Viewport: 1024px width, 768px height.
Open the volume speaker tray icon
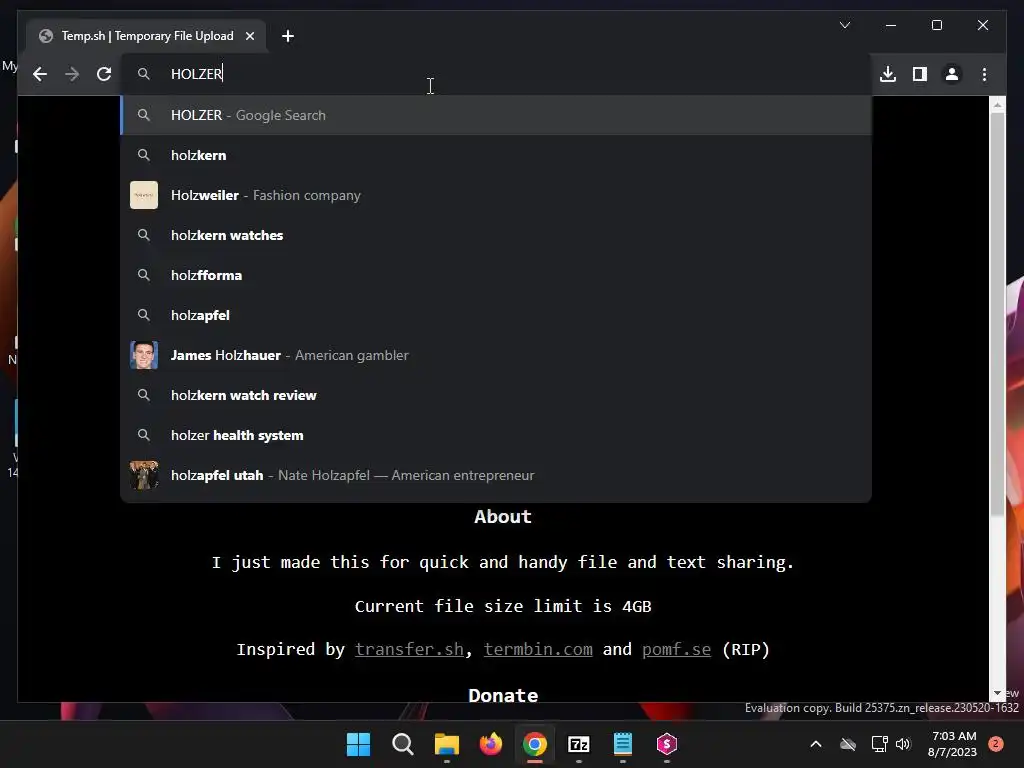903,744
